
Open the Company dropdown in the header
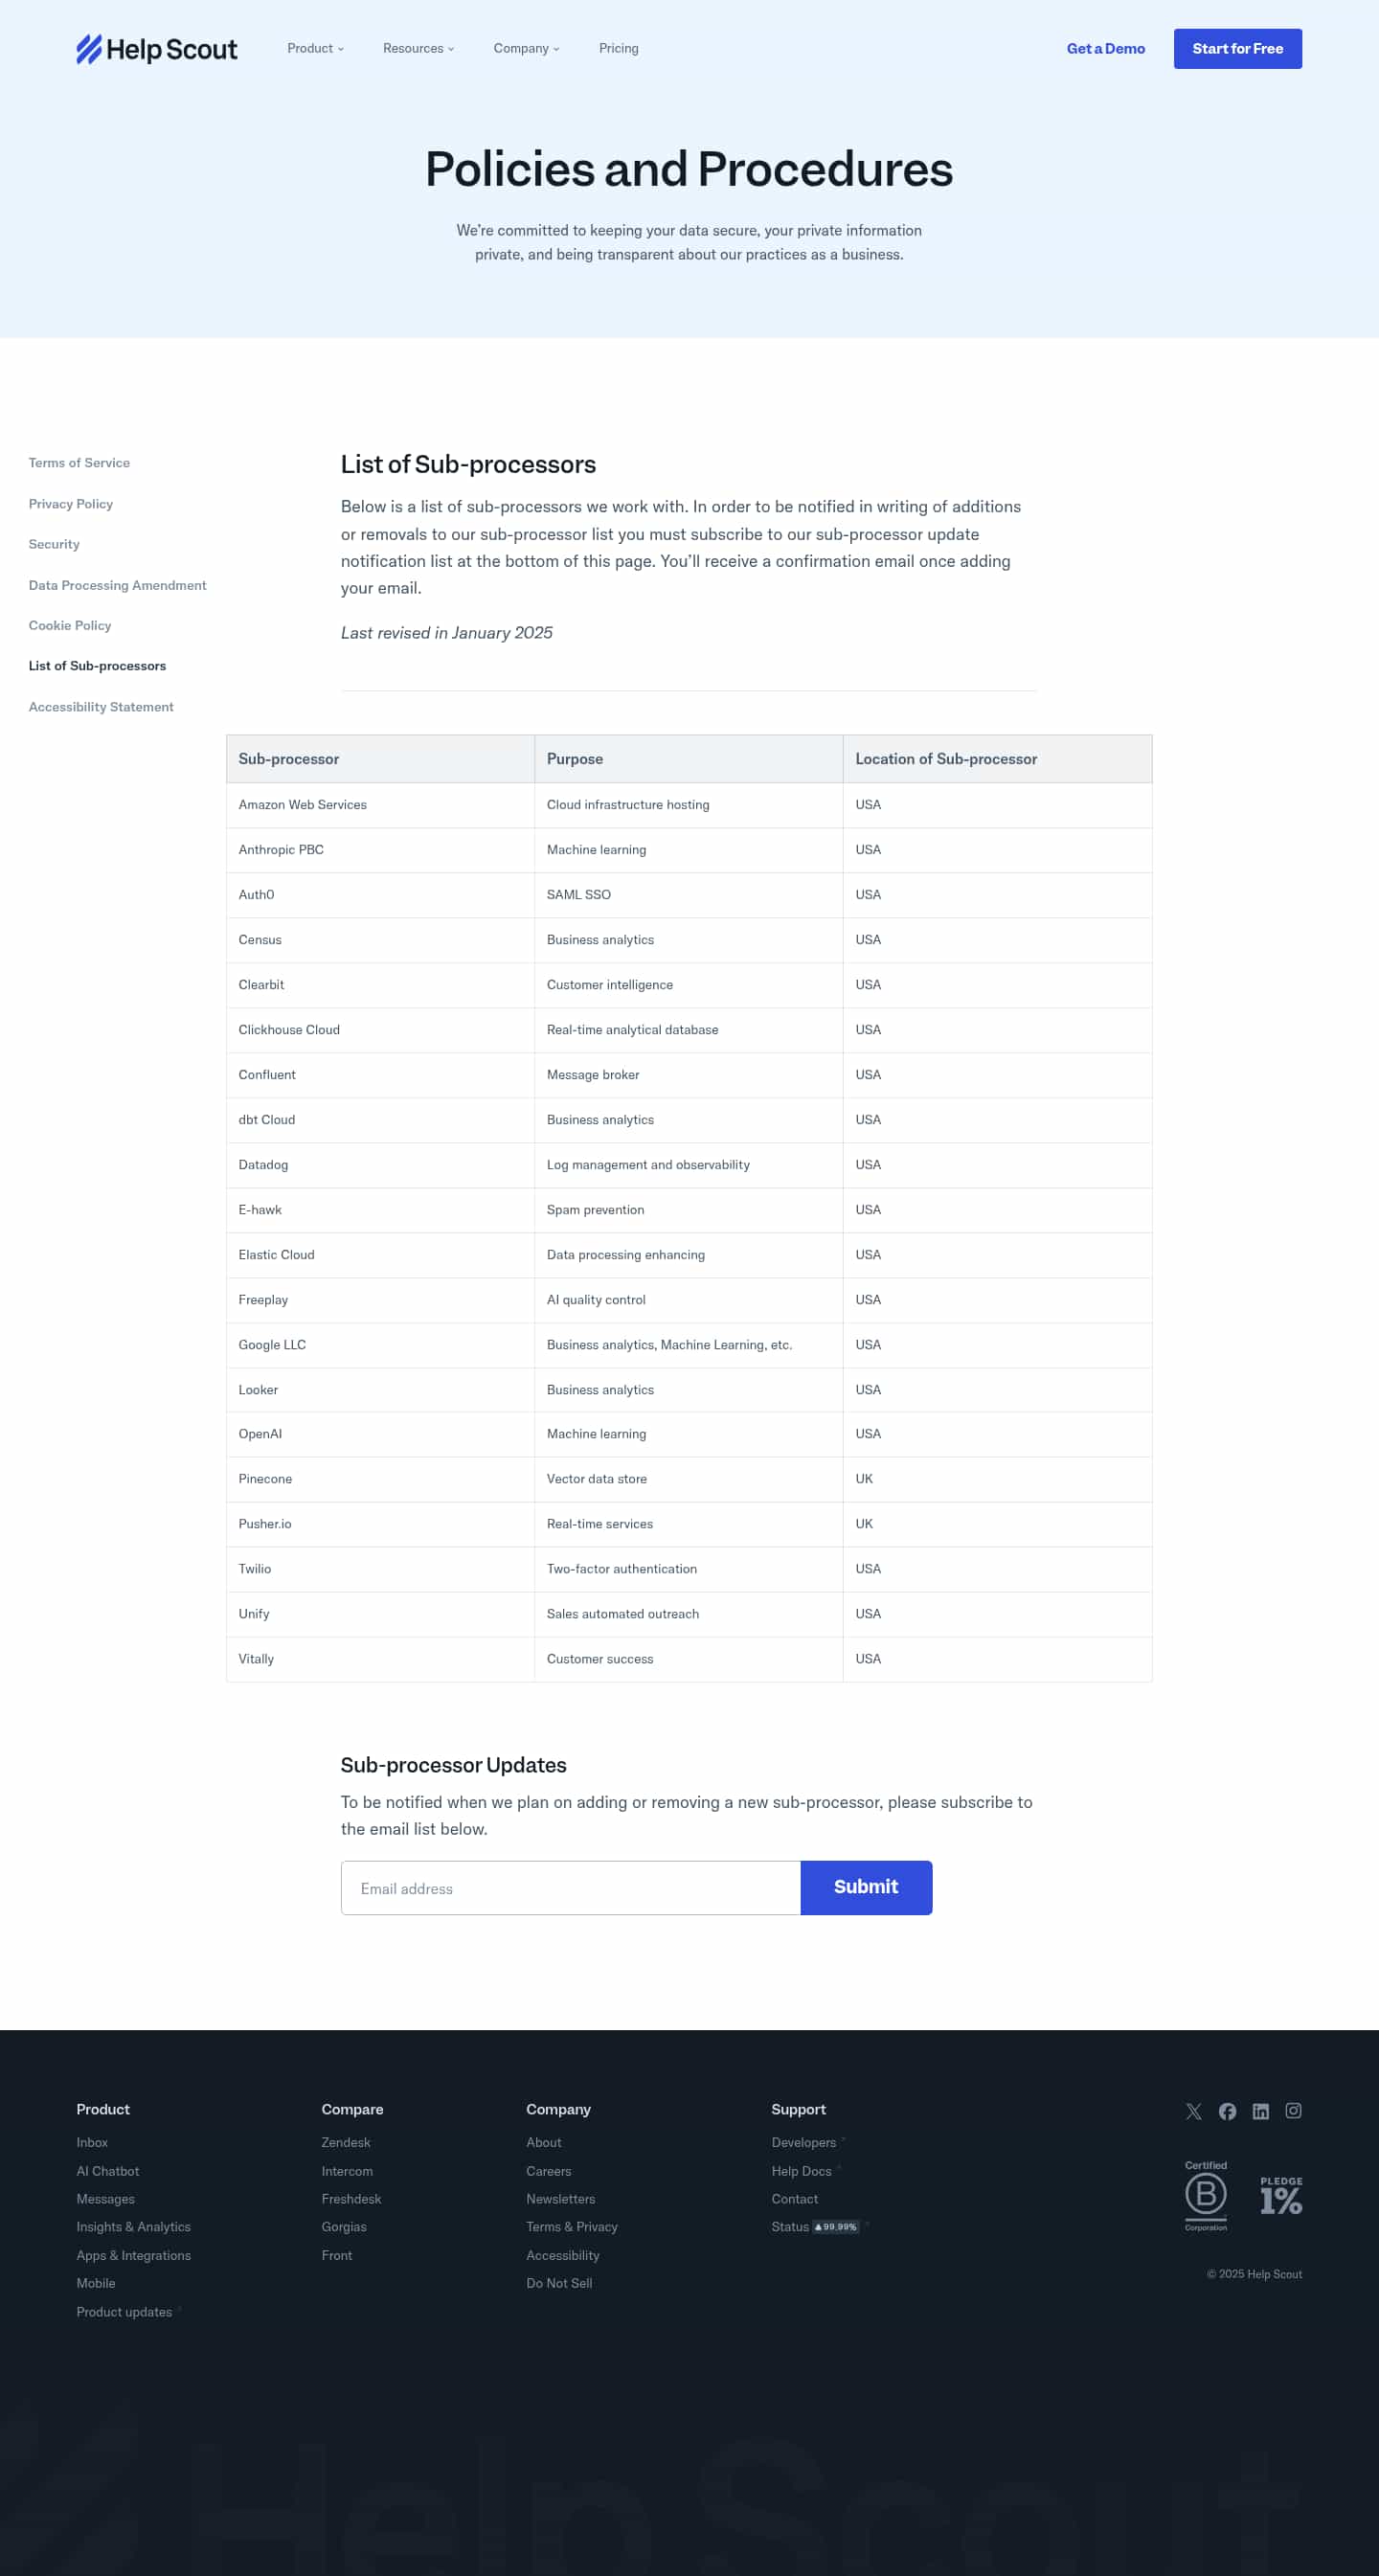526,49
